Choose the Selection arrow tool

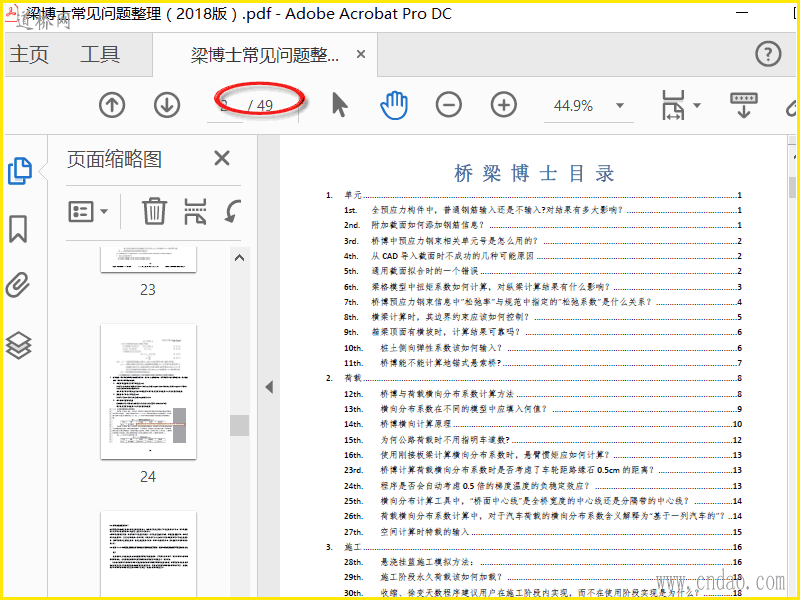339,105
